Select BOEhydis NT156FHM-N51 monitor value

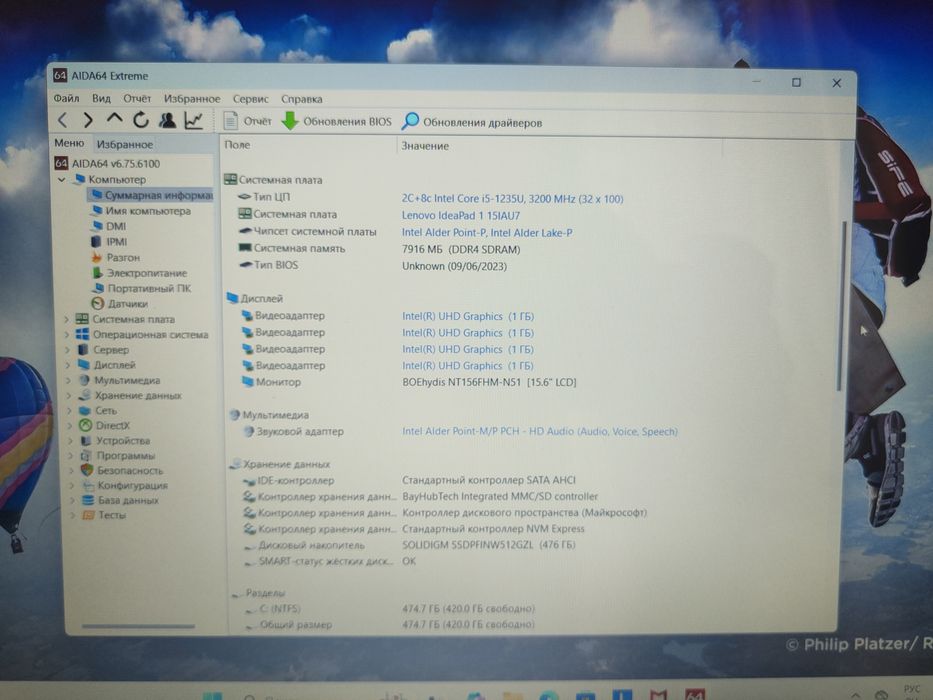pos(489,382)
